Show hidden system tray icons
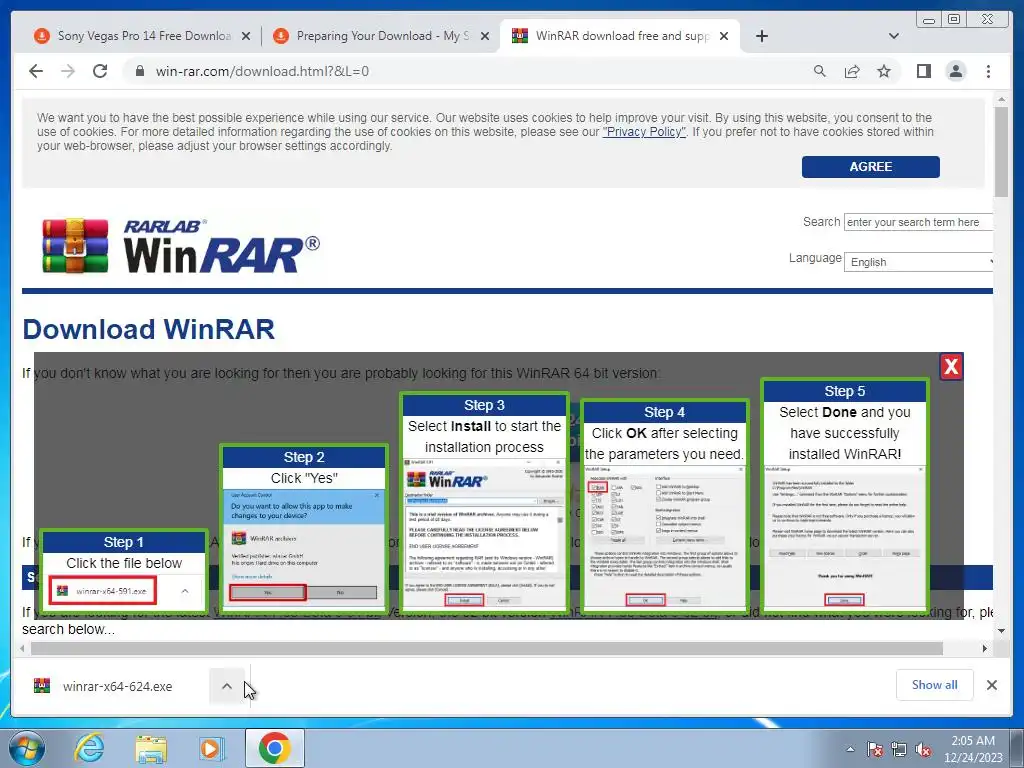The height and width of the screenshot is (768, 1024). 850,749
